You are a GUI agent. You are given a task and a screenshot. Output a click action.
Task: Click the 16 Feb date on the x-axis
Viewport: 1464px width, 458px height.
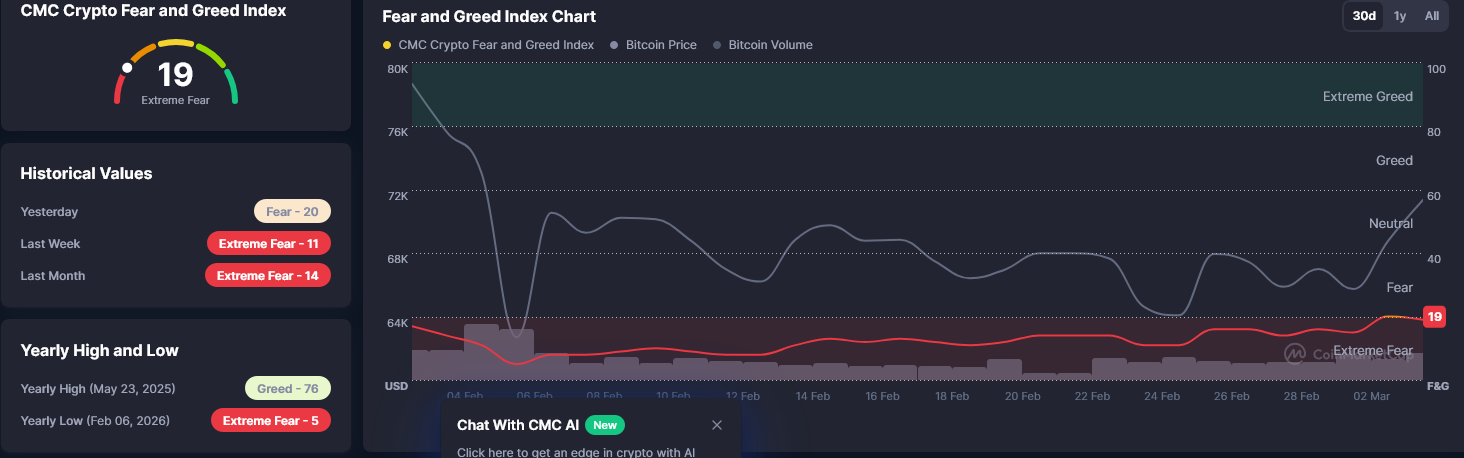click(882, 396)
